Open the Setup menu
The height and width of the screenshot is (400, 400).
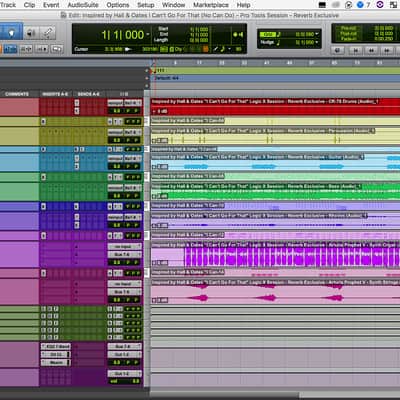[x=146, y=5]
